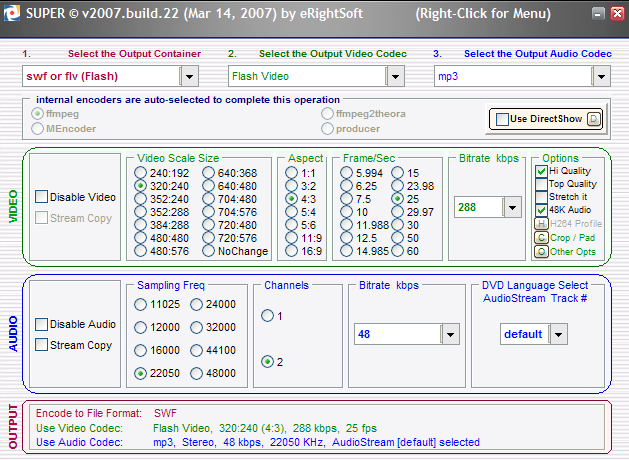Select 44100 audio sampling frequency

point(196,352)
